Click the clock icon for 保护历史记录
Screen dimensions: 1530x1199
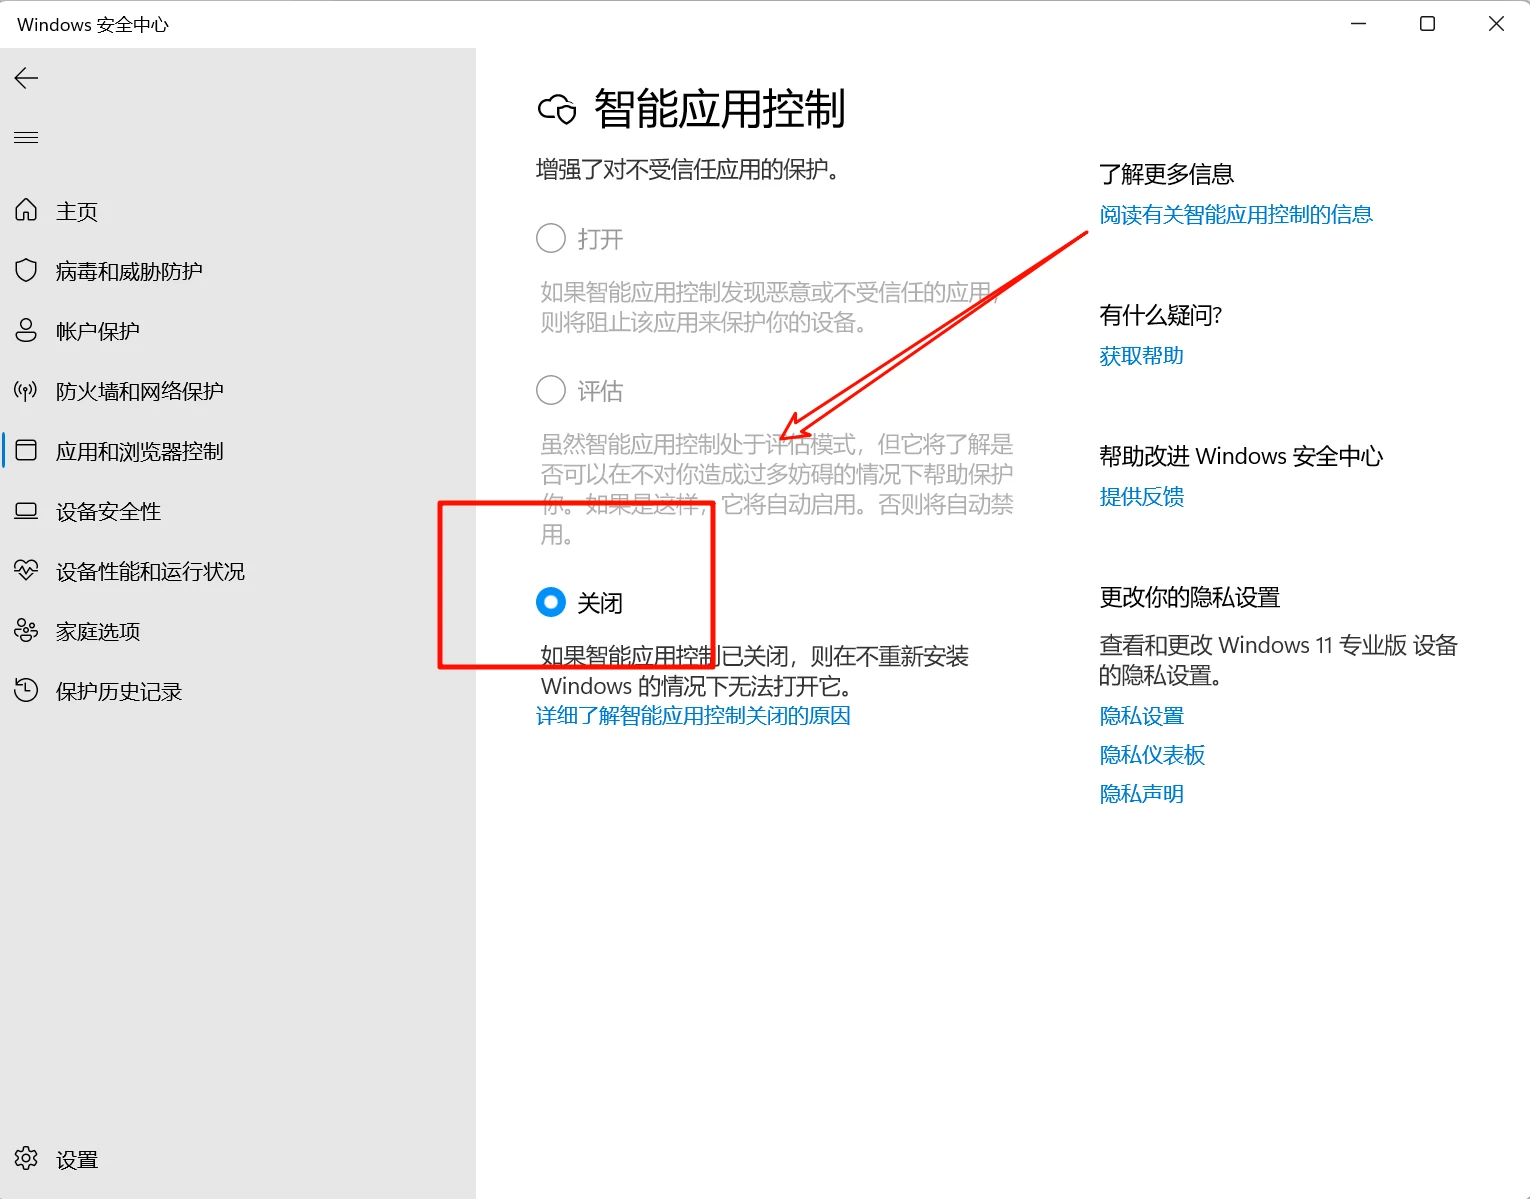27,691
